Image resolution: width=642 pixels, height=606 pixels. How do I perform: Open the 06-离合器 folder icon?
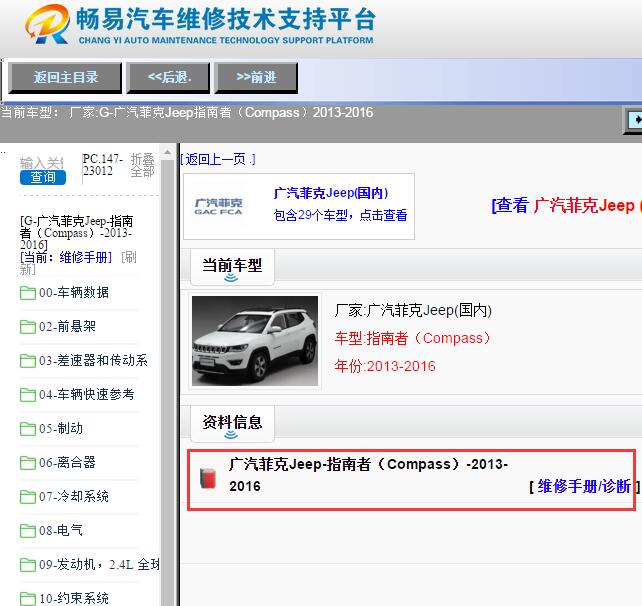click(27, 463)
